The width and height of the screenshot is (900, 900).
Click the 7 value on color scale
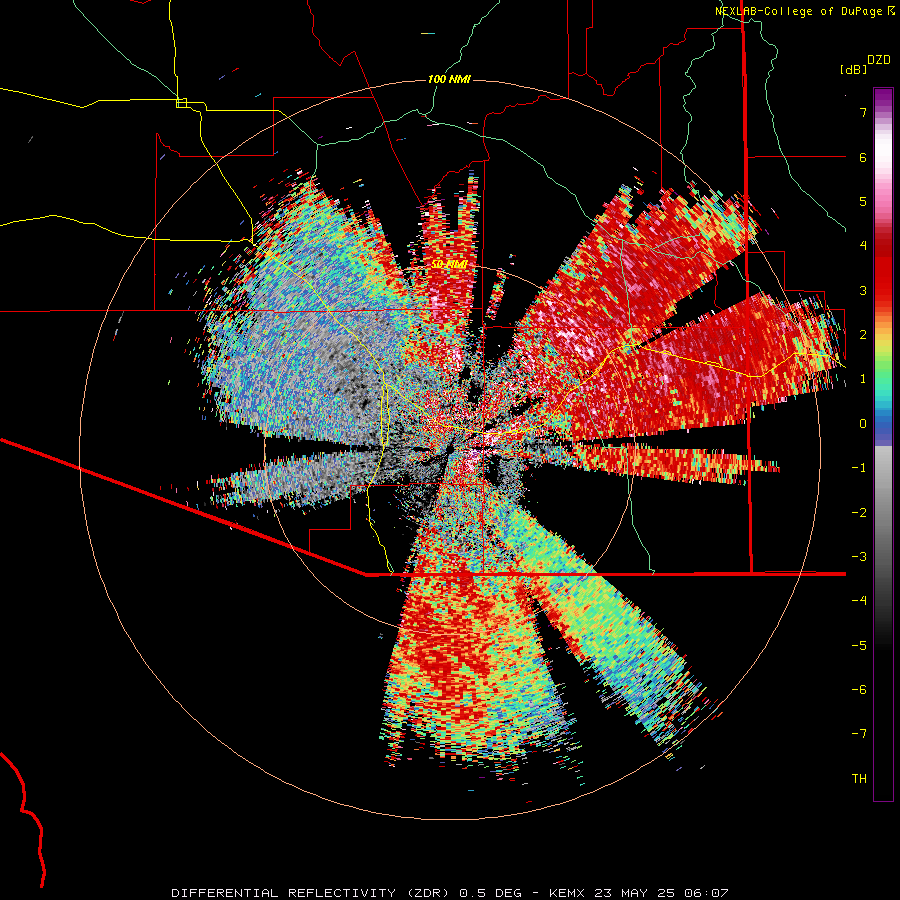863,112
